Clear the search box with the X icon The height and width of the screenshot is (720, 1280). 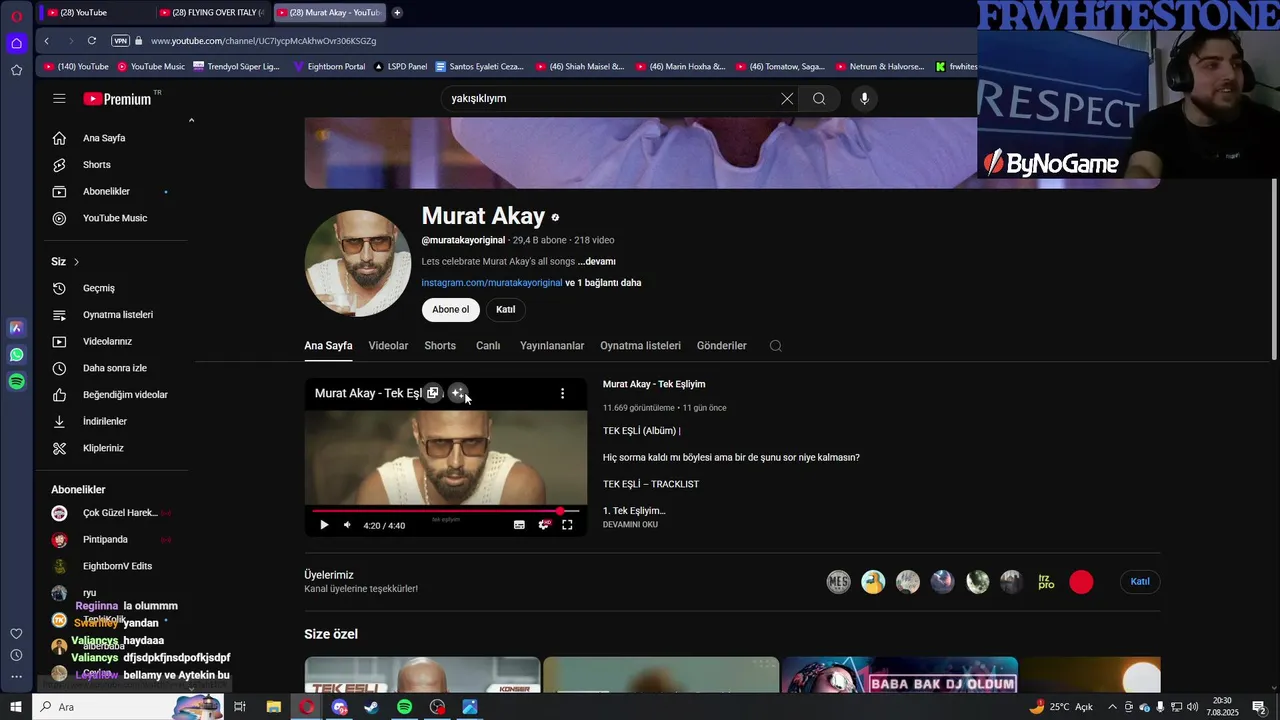[787, 98]
